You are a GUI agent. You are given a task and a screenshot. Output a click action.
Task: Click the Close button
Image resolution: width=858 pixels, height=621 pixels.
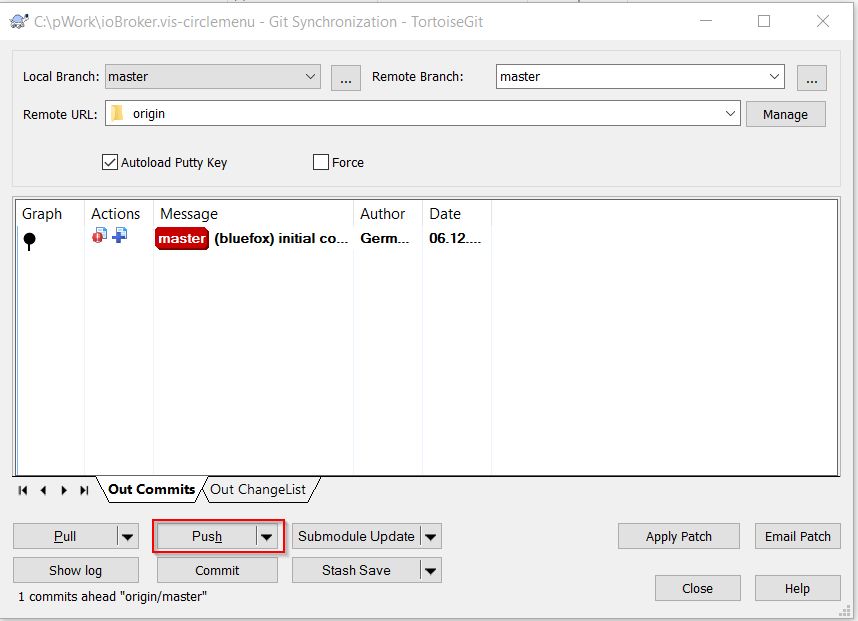point(698,589)
